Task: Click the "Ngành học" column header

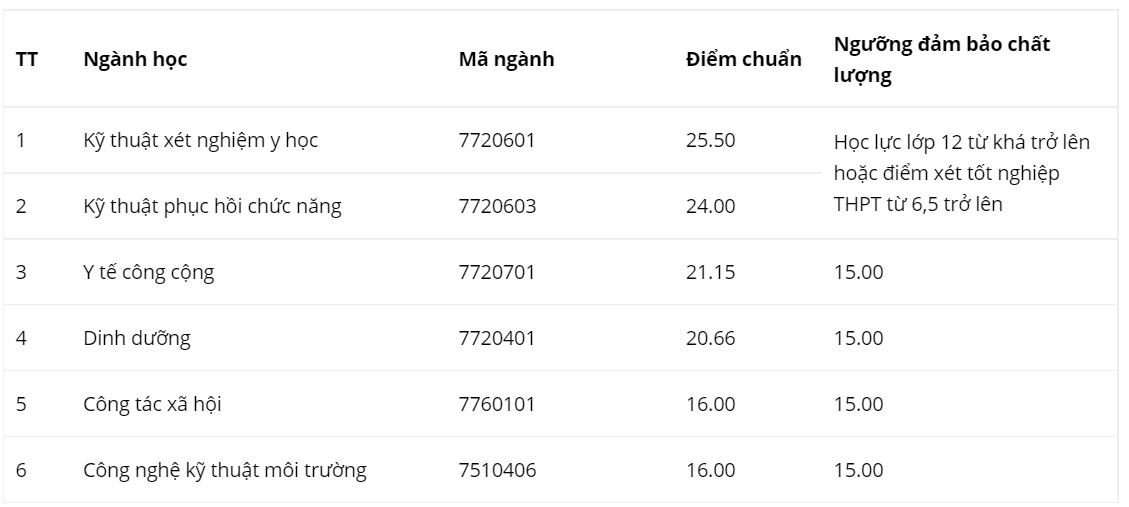Action: tap(135, 59)
